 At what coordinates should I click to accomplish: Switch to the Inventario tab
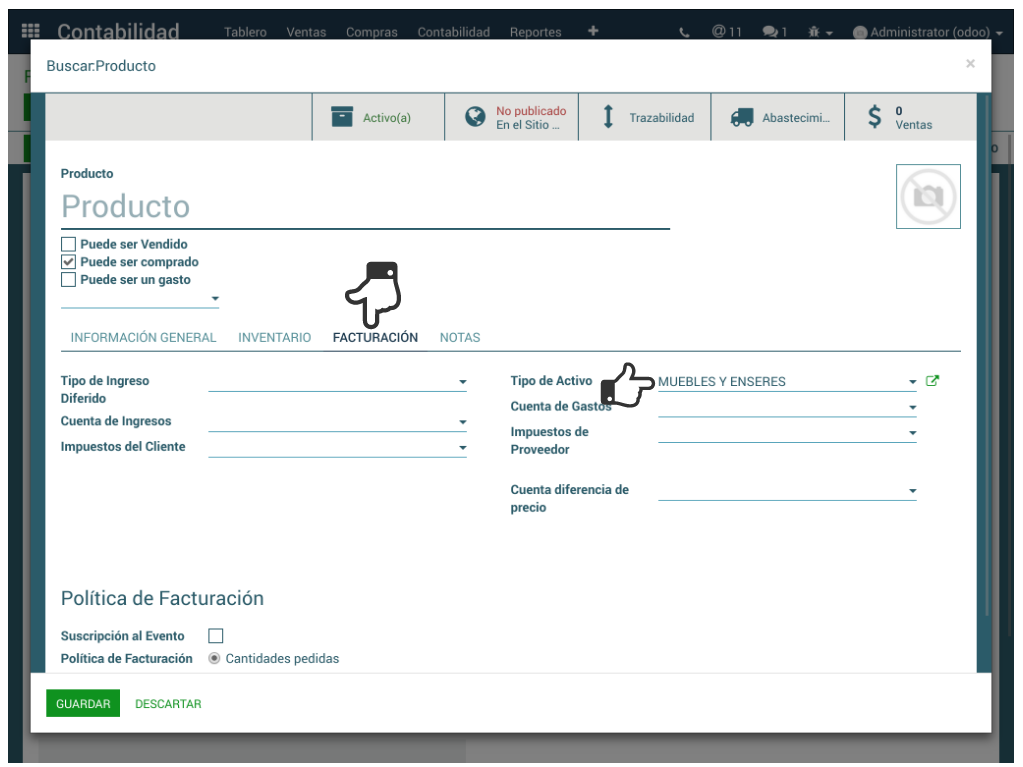(x=274, y=338)
